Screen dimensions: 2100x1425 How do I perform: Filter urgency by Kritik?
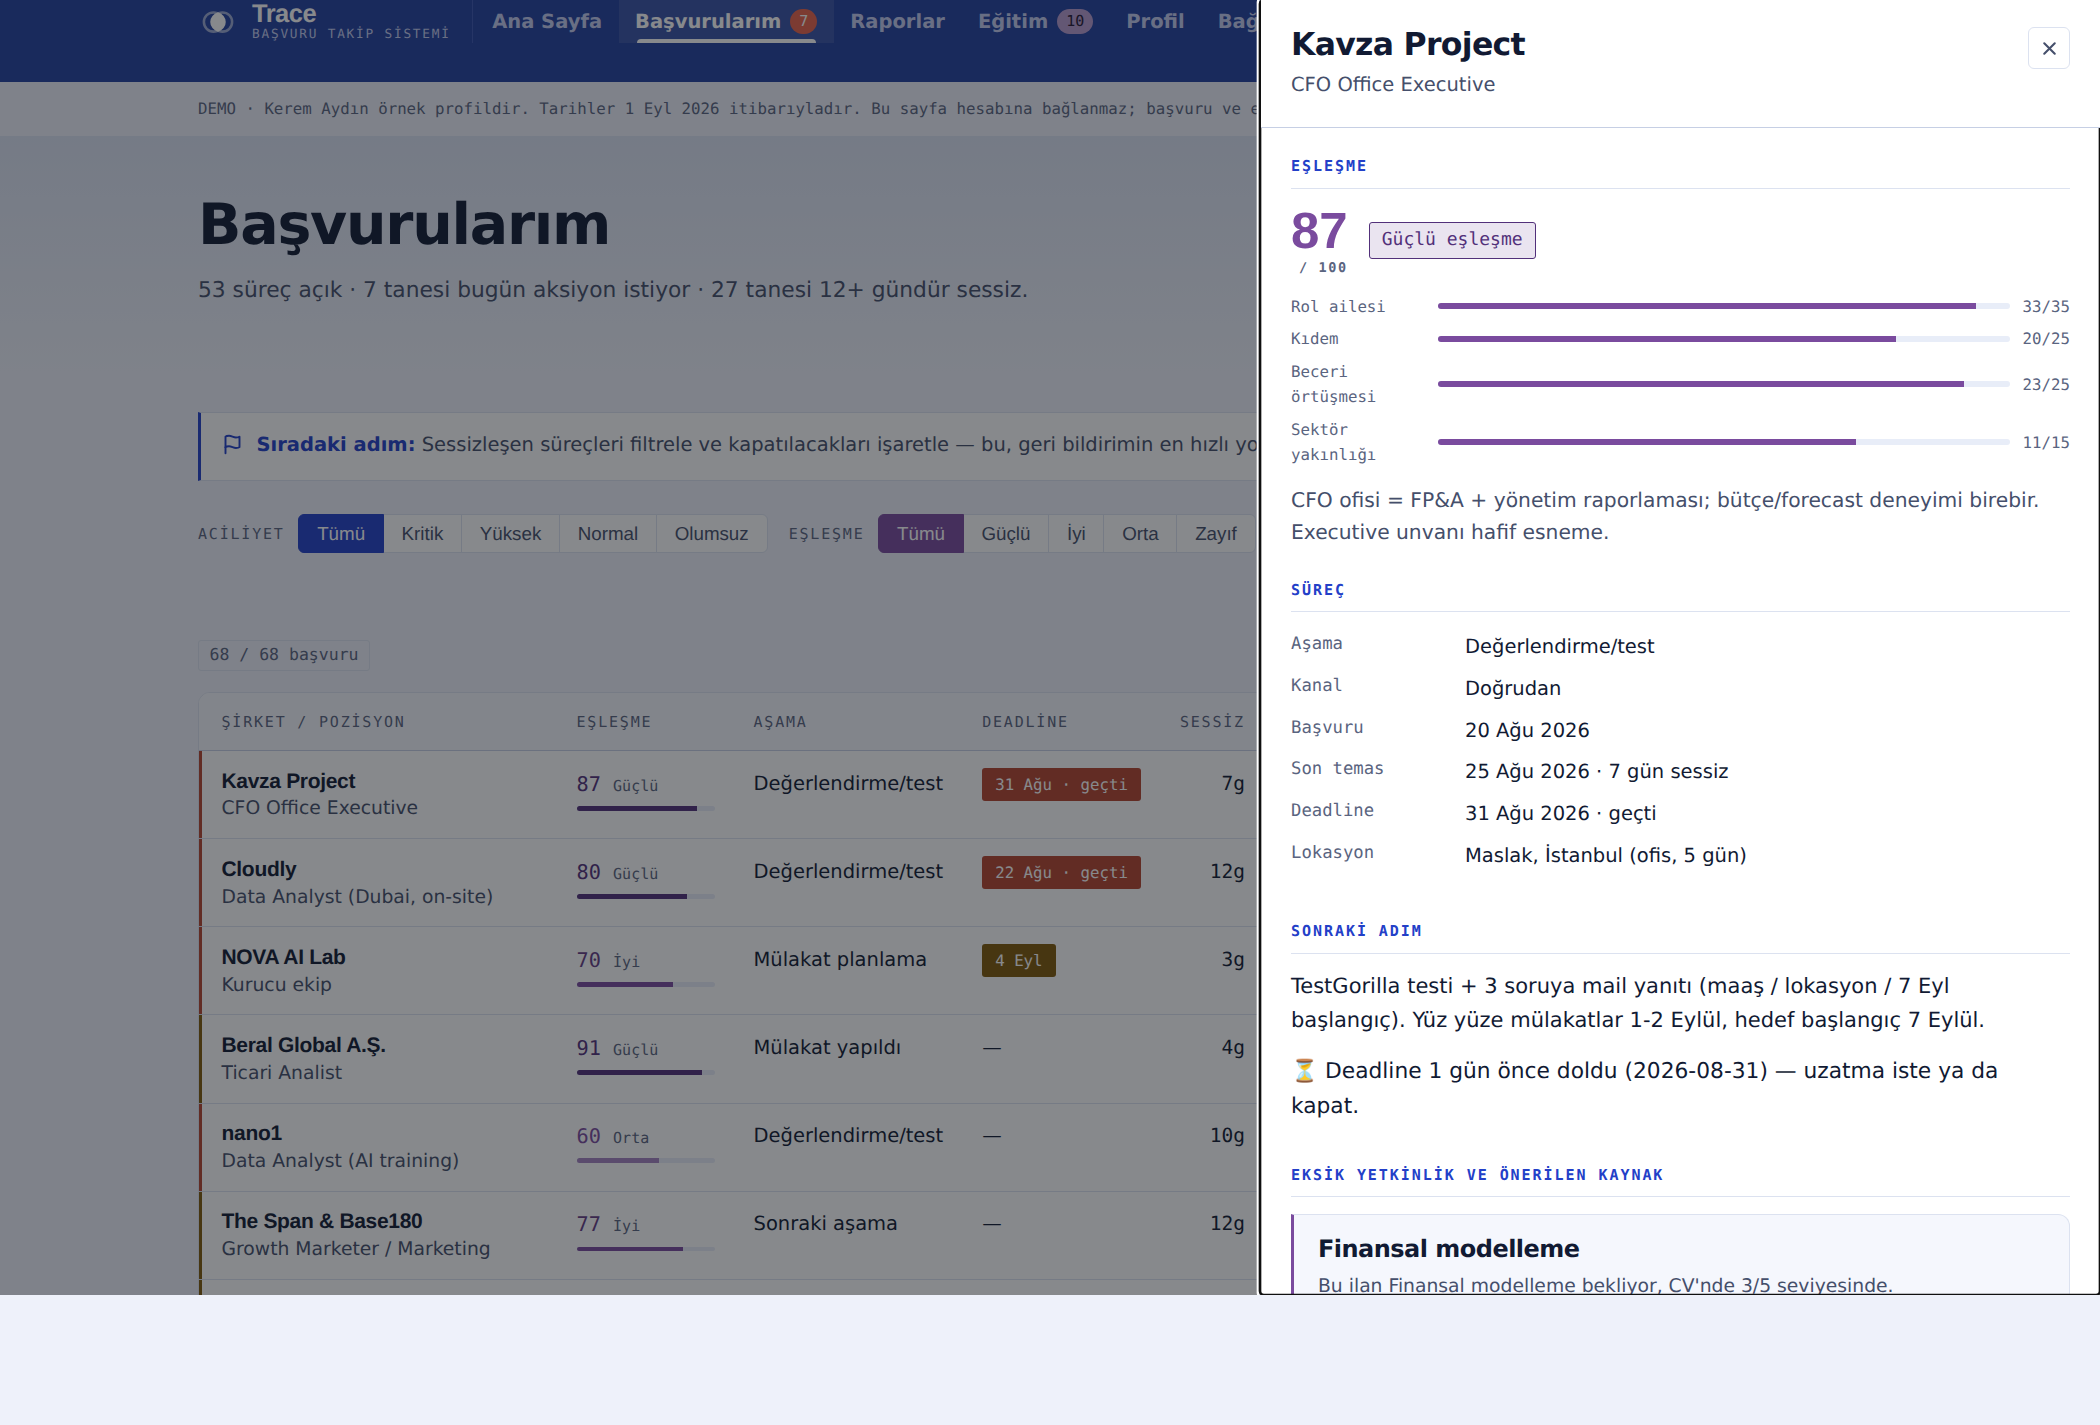(x=422, y=534)
